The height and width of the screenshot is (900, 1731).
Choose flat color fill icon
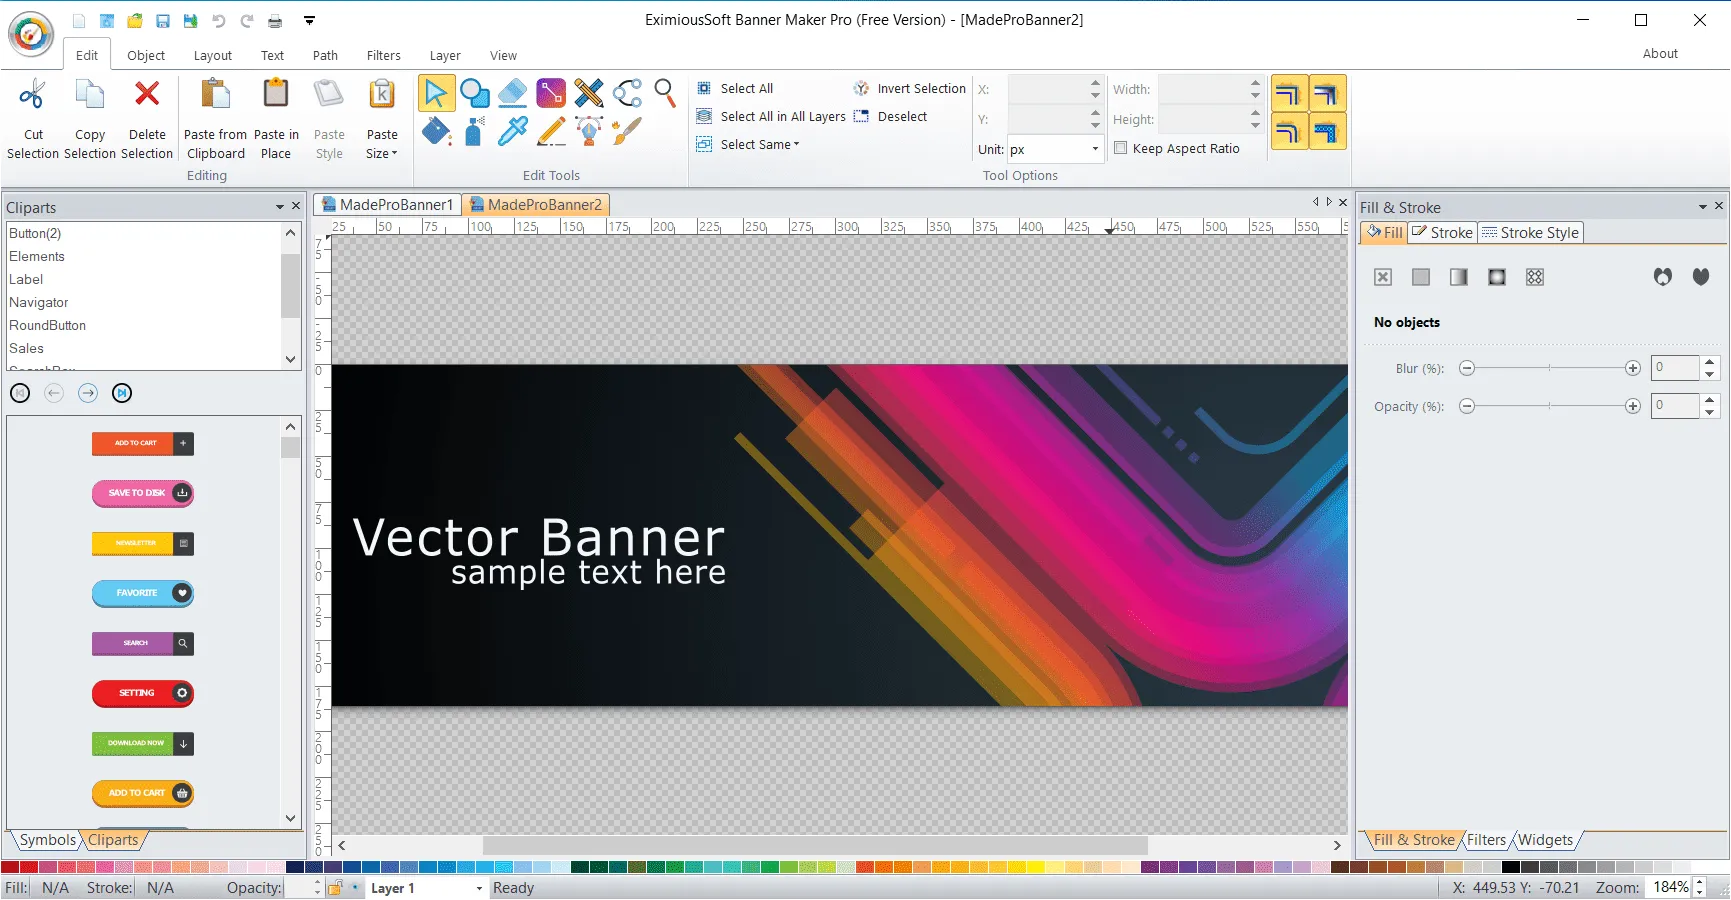(x=1421, y=277)
